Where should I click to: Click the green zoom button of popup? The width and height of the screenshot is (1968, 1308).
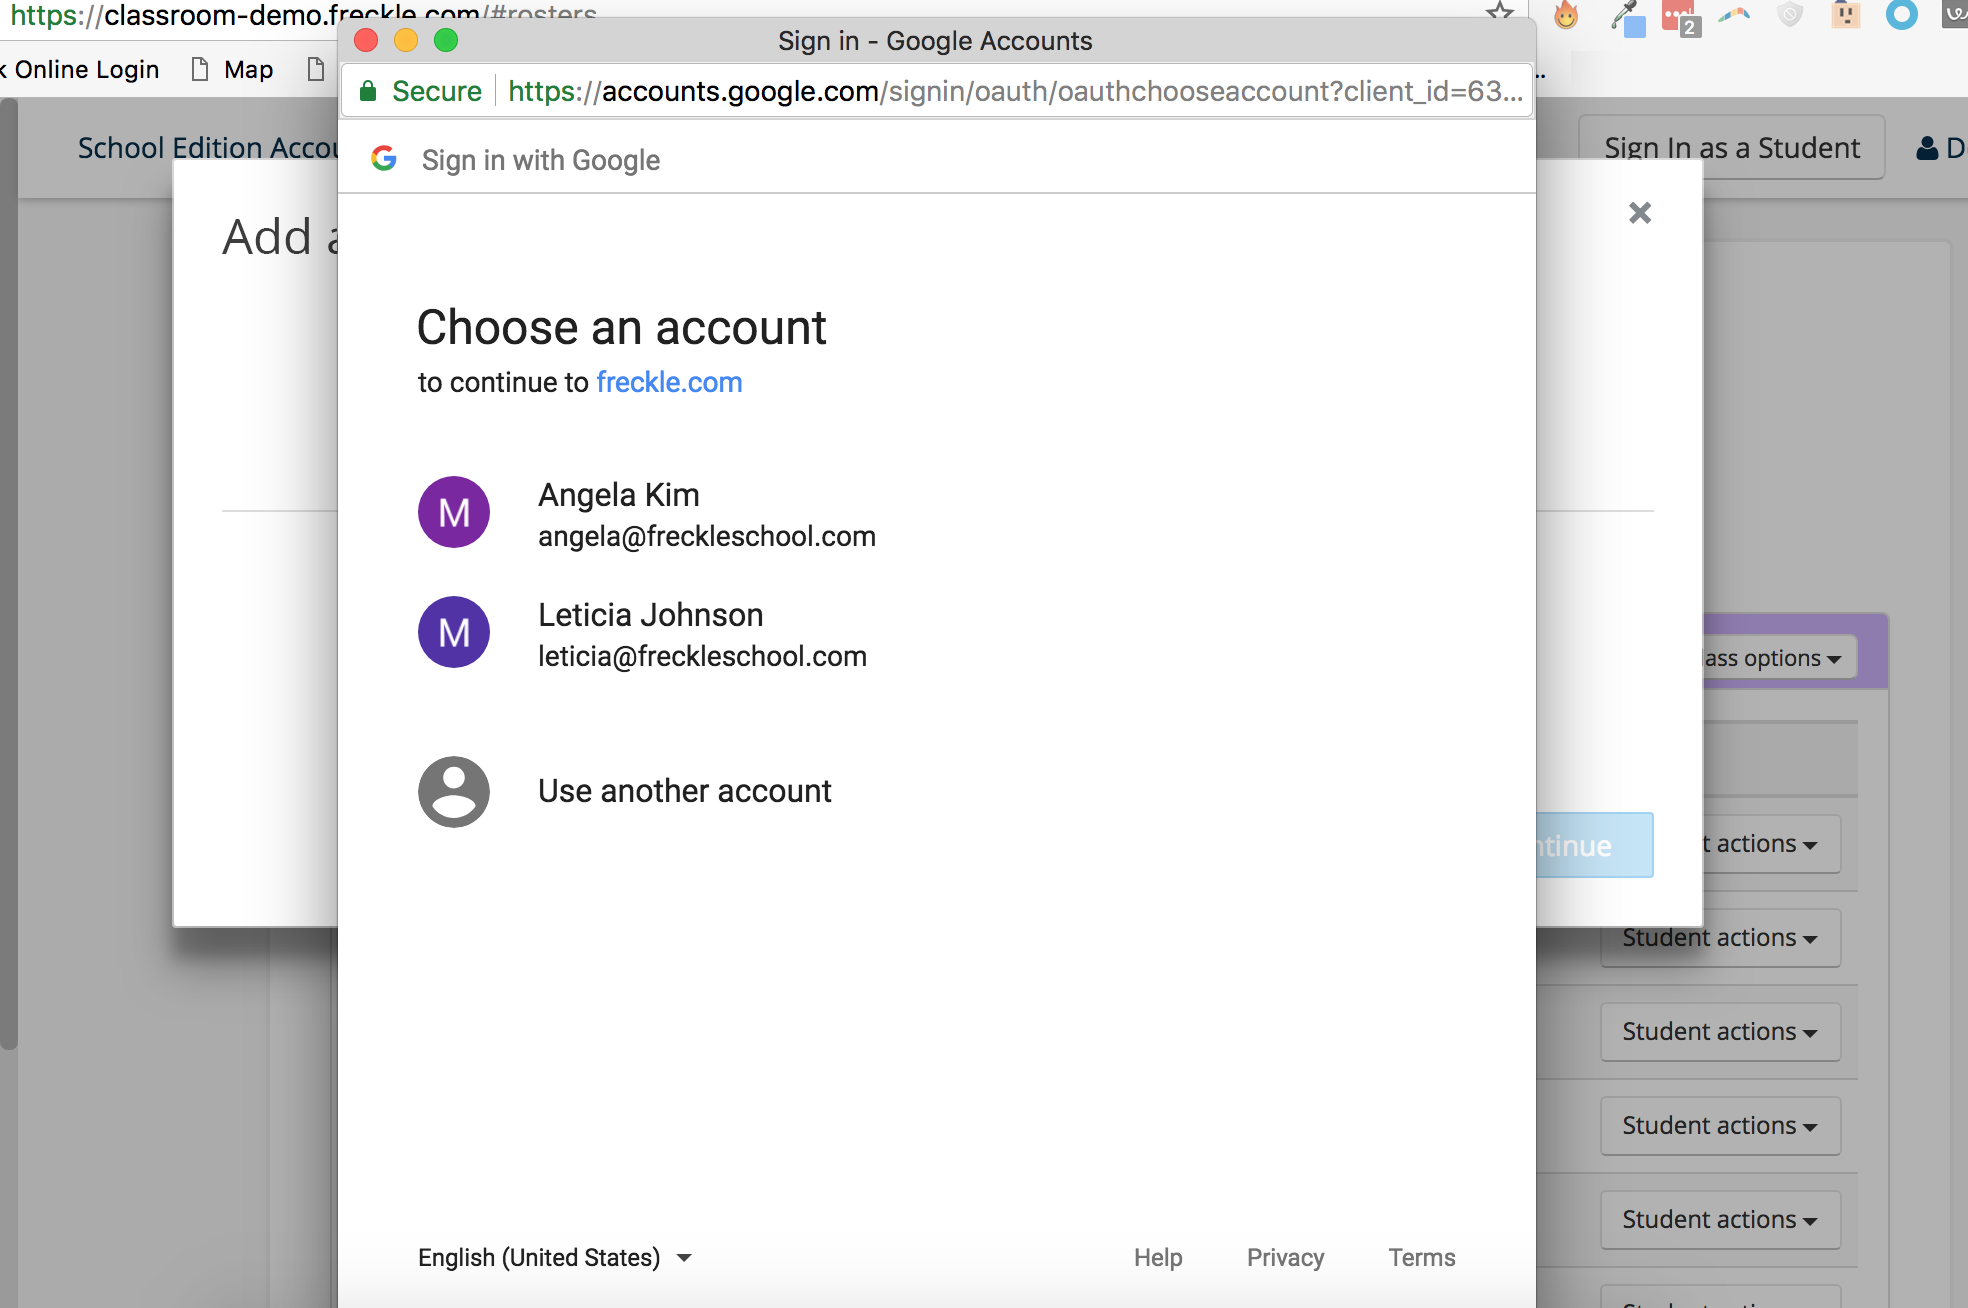click(x=446, y=40)
